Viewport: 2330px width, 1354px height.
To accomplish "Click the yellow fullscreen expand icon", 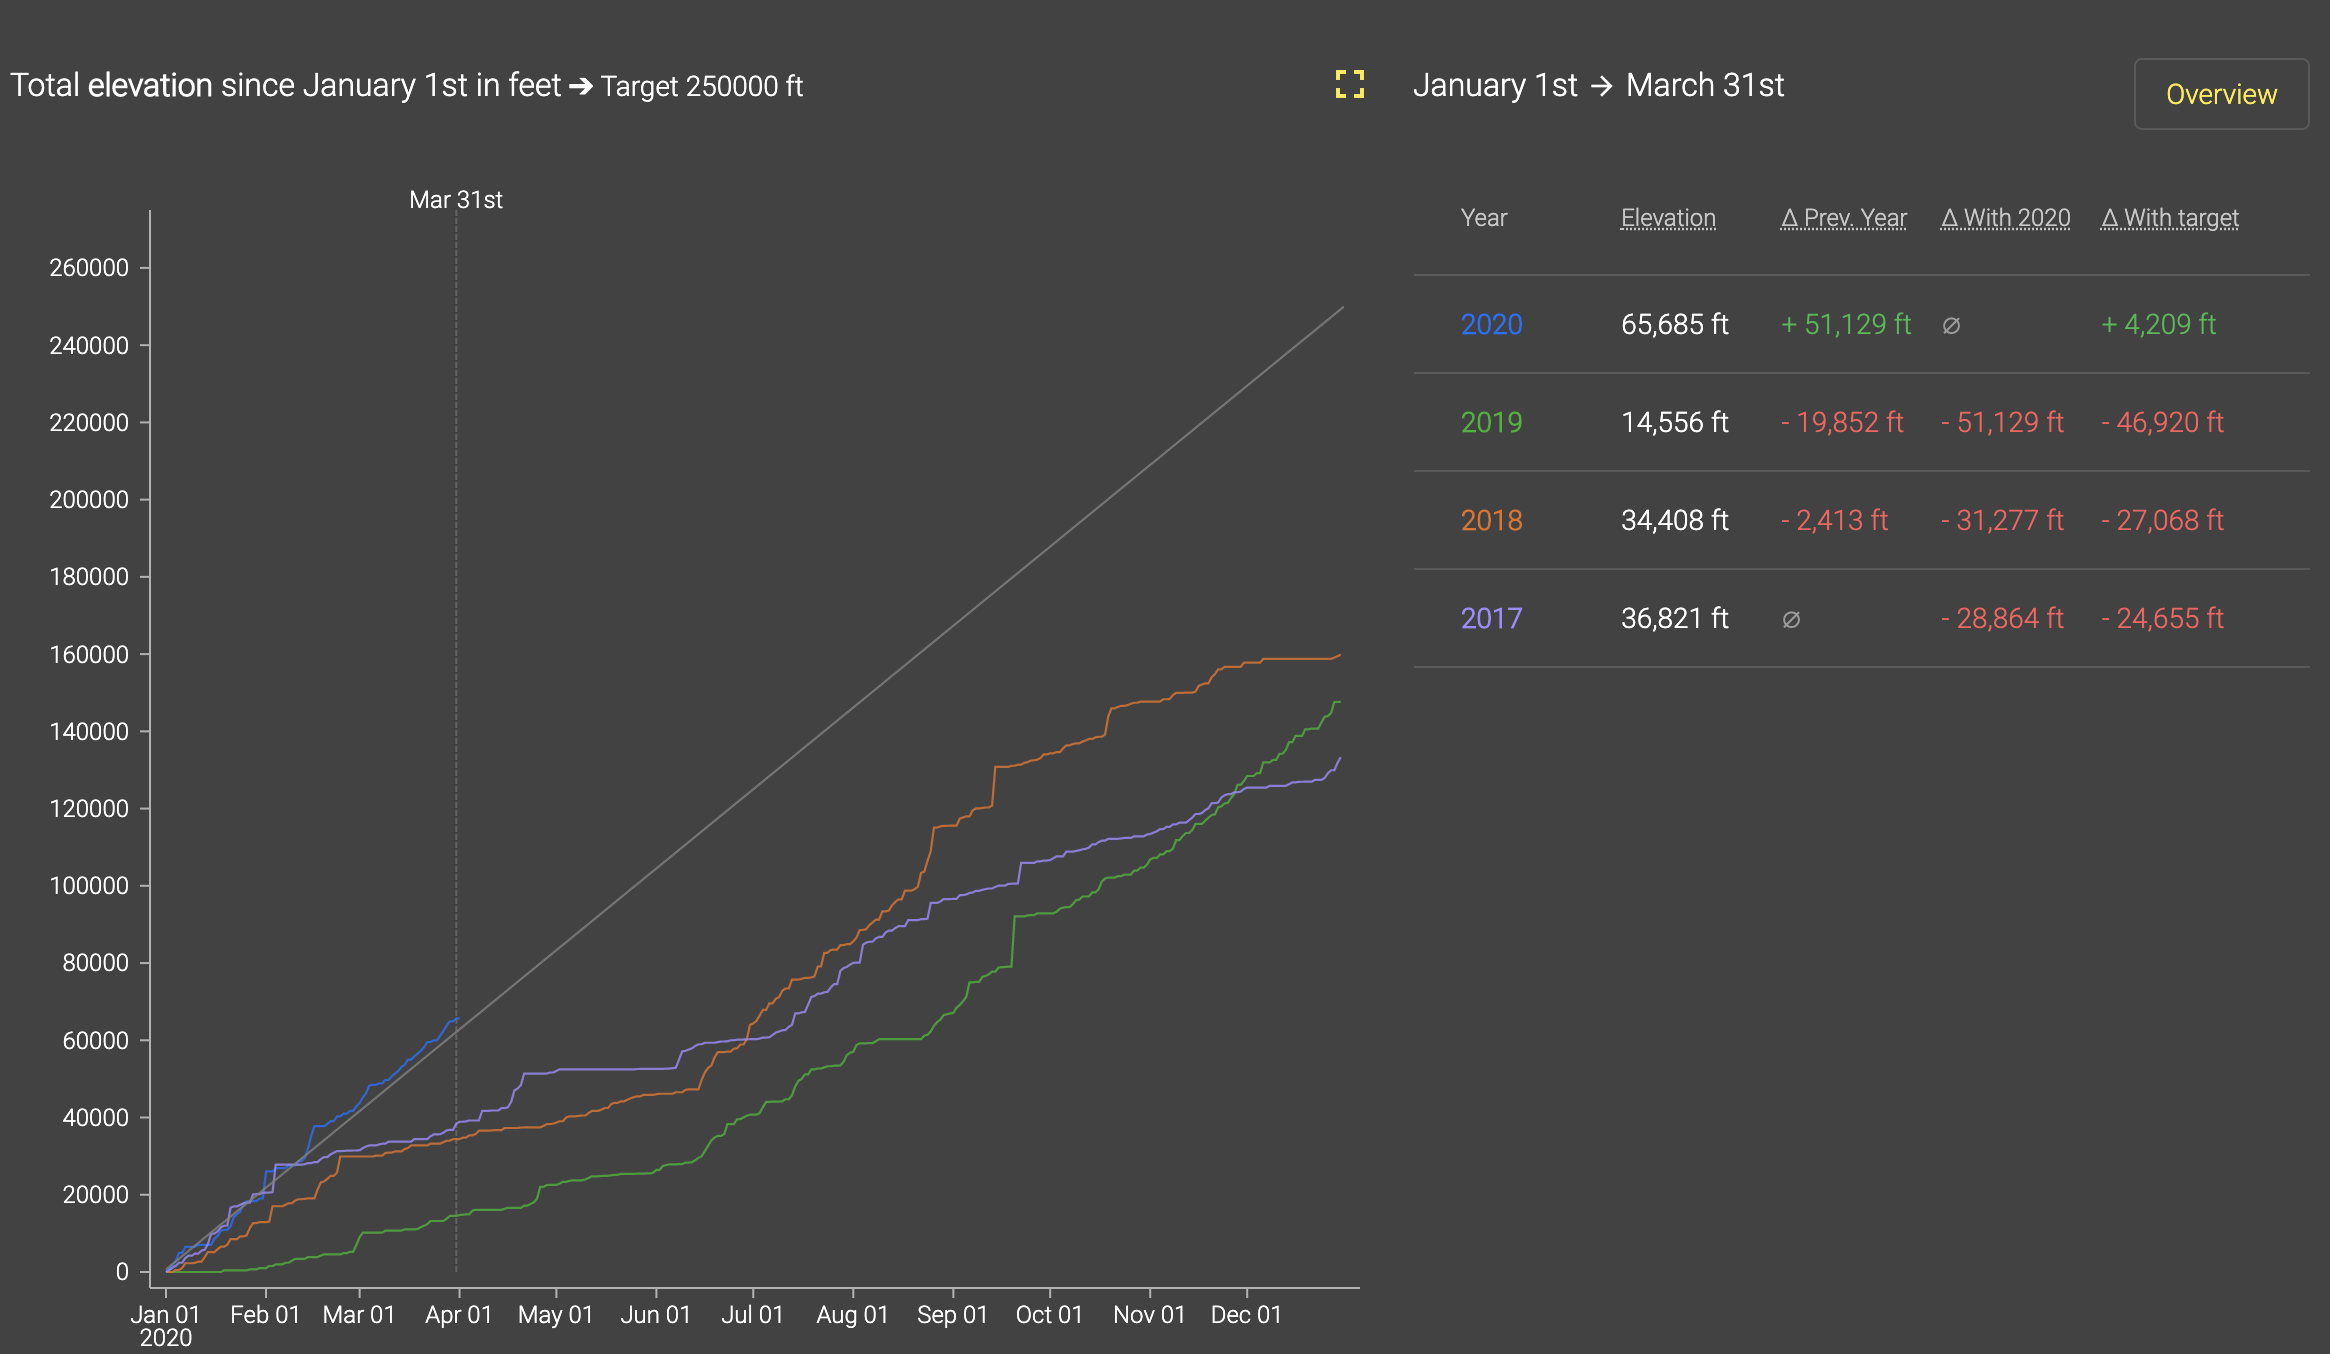I will [x=1349, y=85].
